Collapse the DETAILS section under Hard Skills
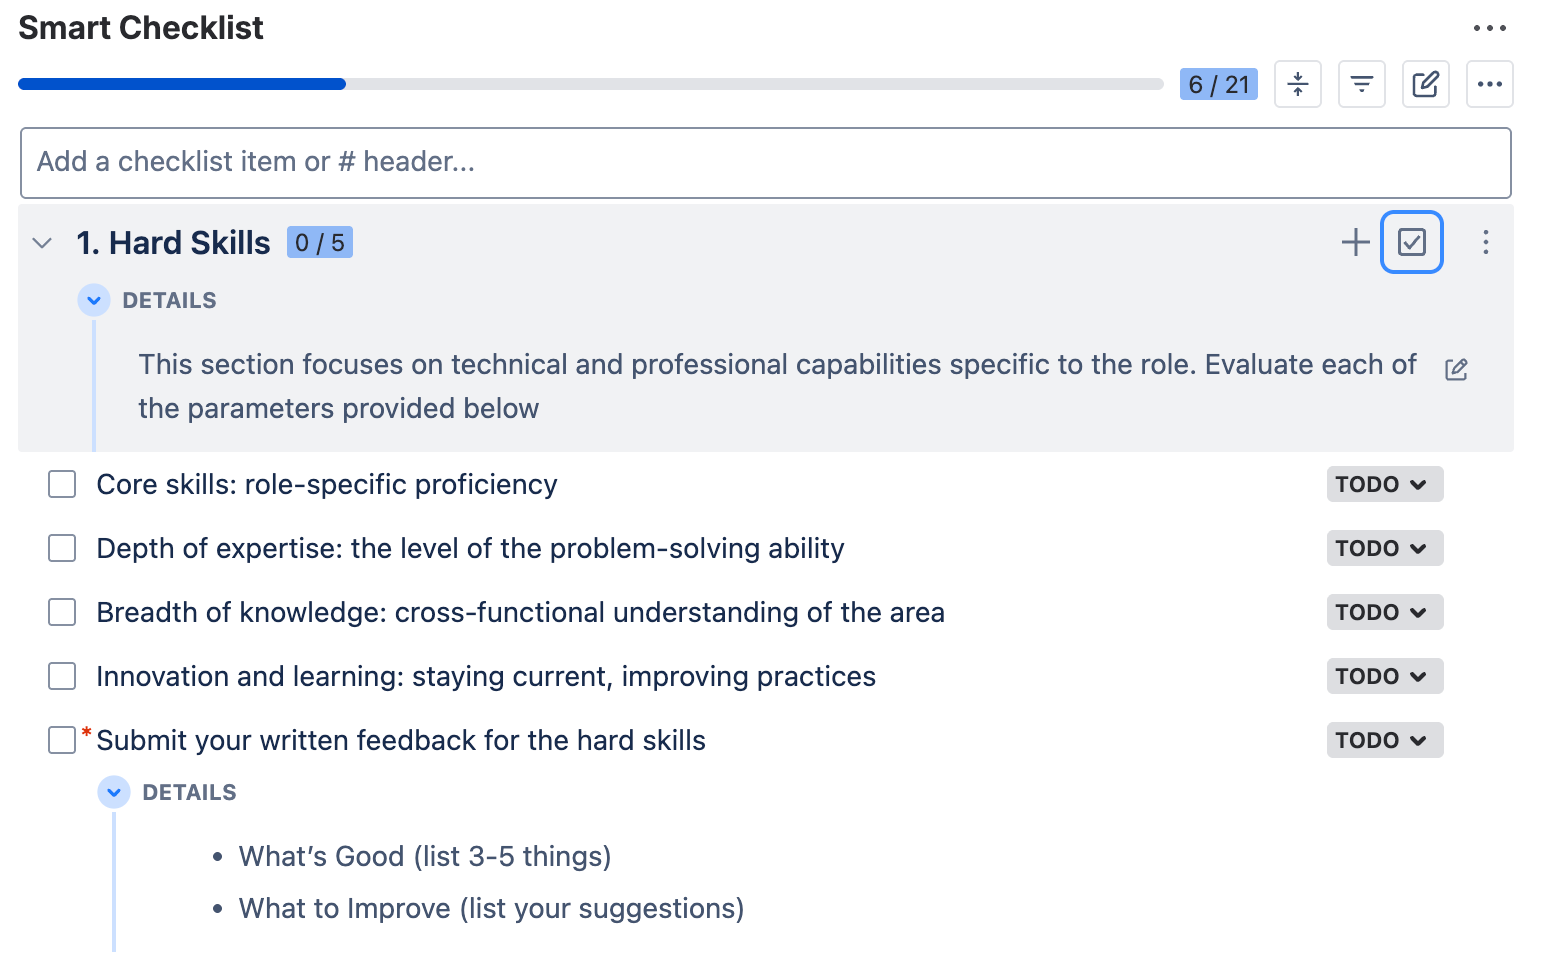Viewport: 1552px width, 966px height. (93, 300)
